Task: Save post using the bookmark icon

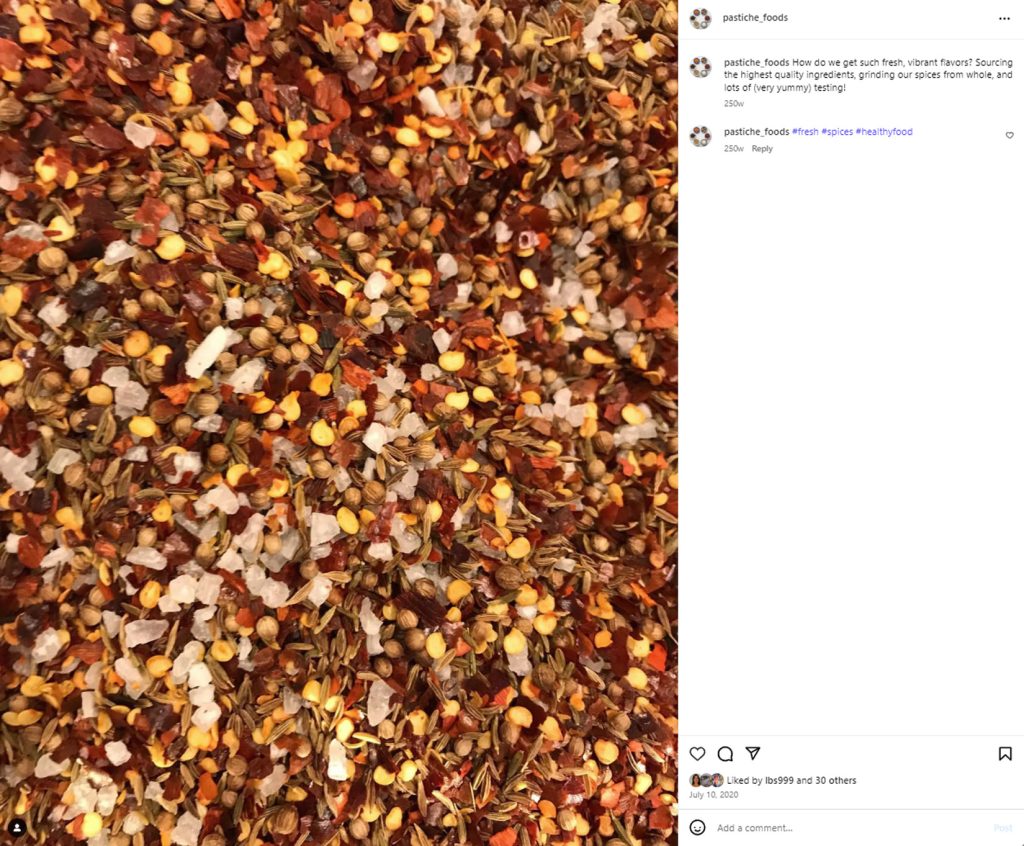Action: [x=1005, y=754]
